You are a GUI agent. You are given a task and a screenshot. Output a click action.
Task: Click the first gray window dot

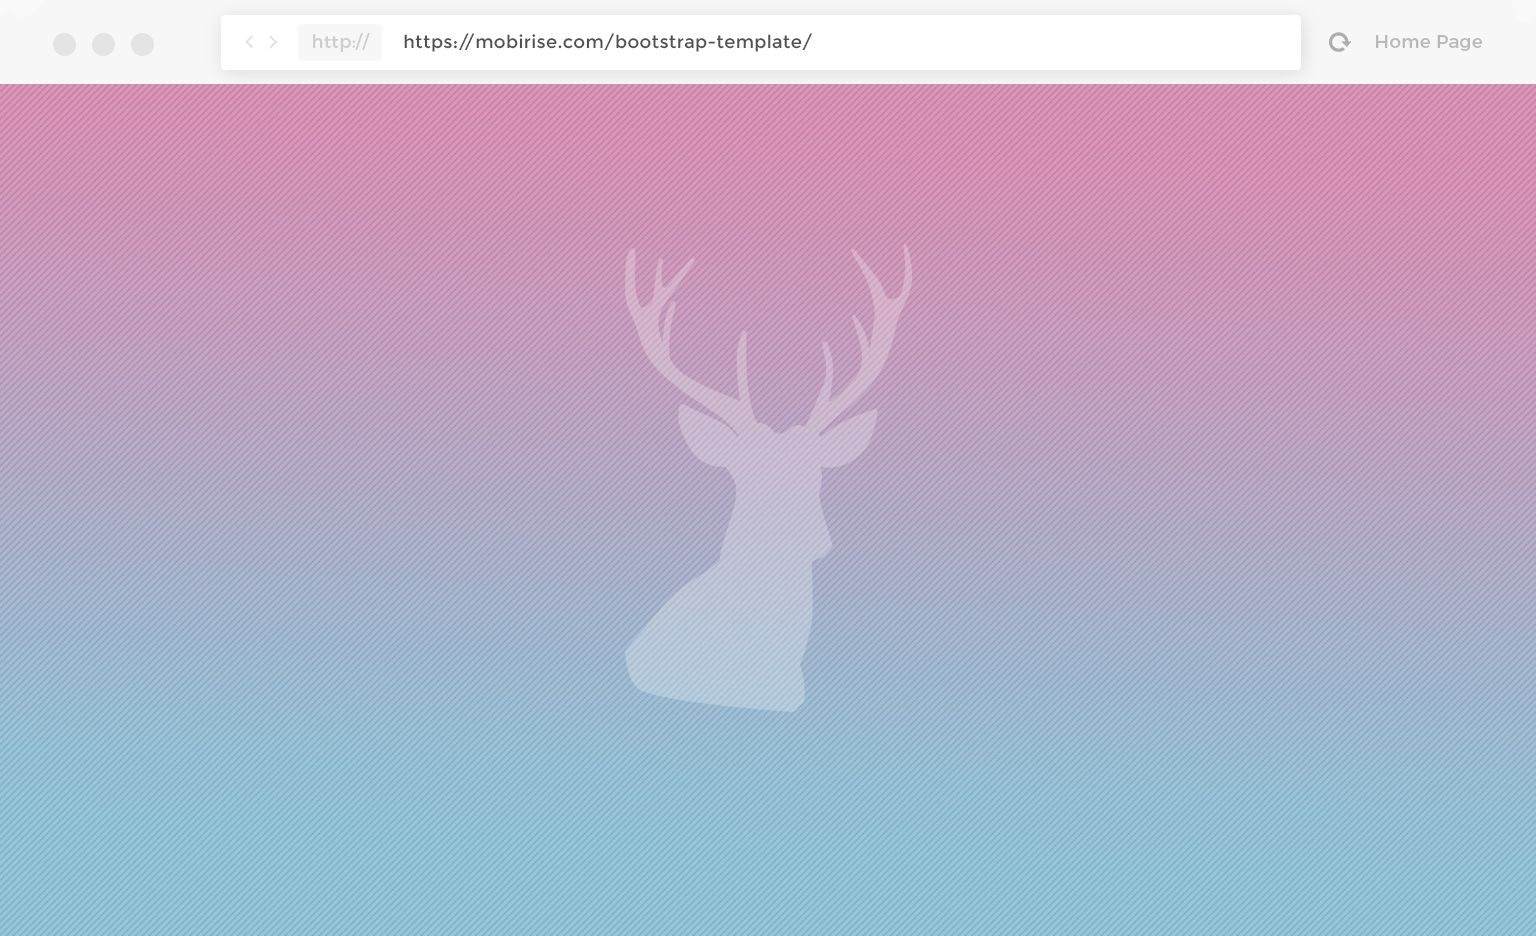pos(64,44)
